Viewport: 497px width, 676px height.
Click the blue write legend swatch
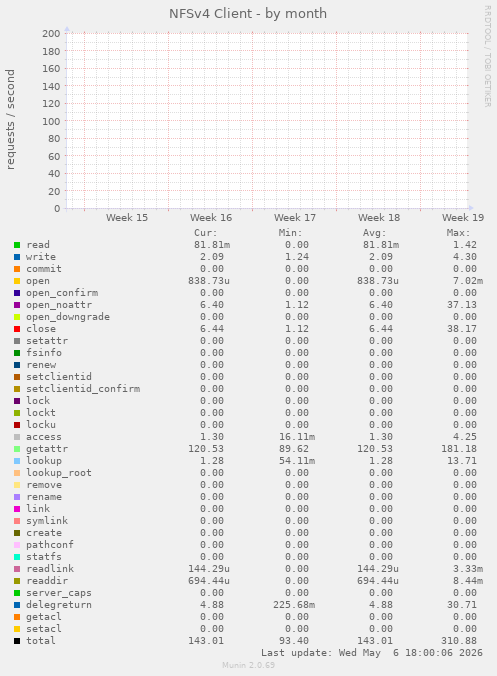[x=17, y=257]
